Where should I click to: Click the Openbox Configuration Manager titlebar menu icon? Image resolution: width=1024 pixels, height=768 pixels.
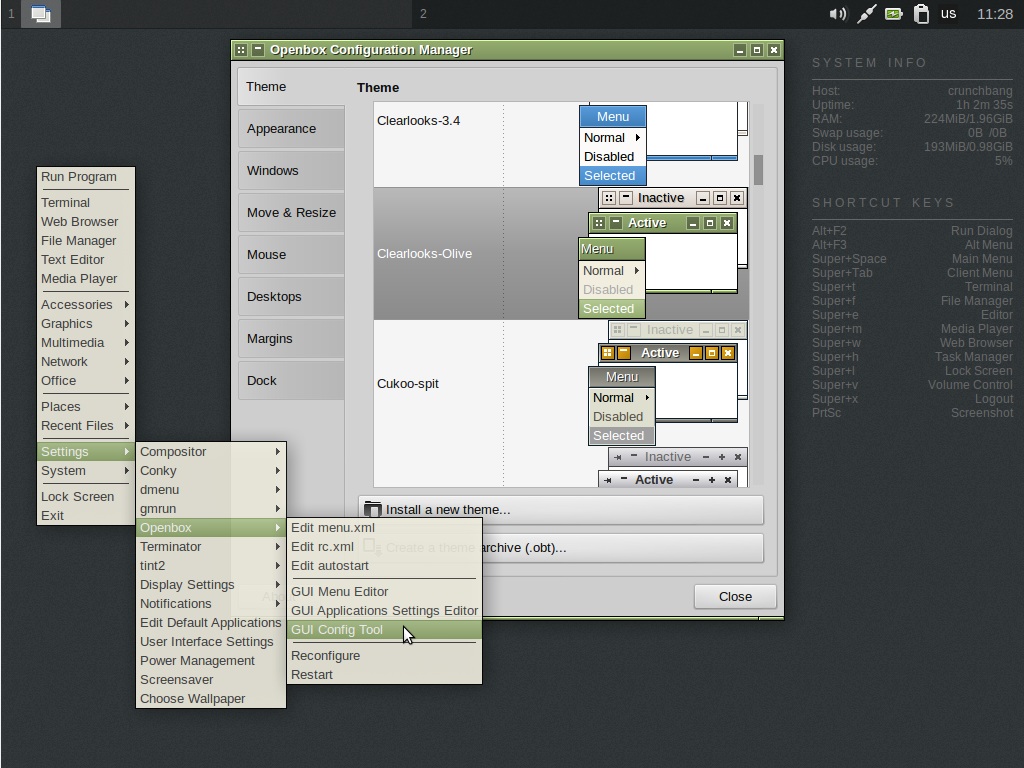pos(241,50)
